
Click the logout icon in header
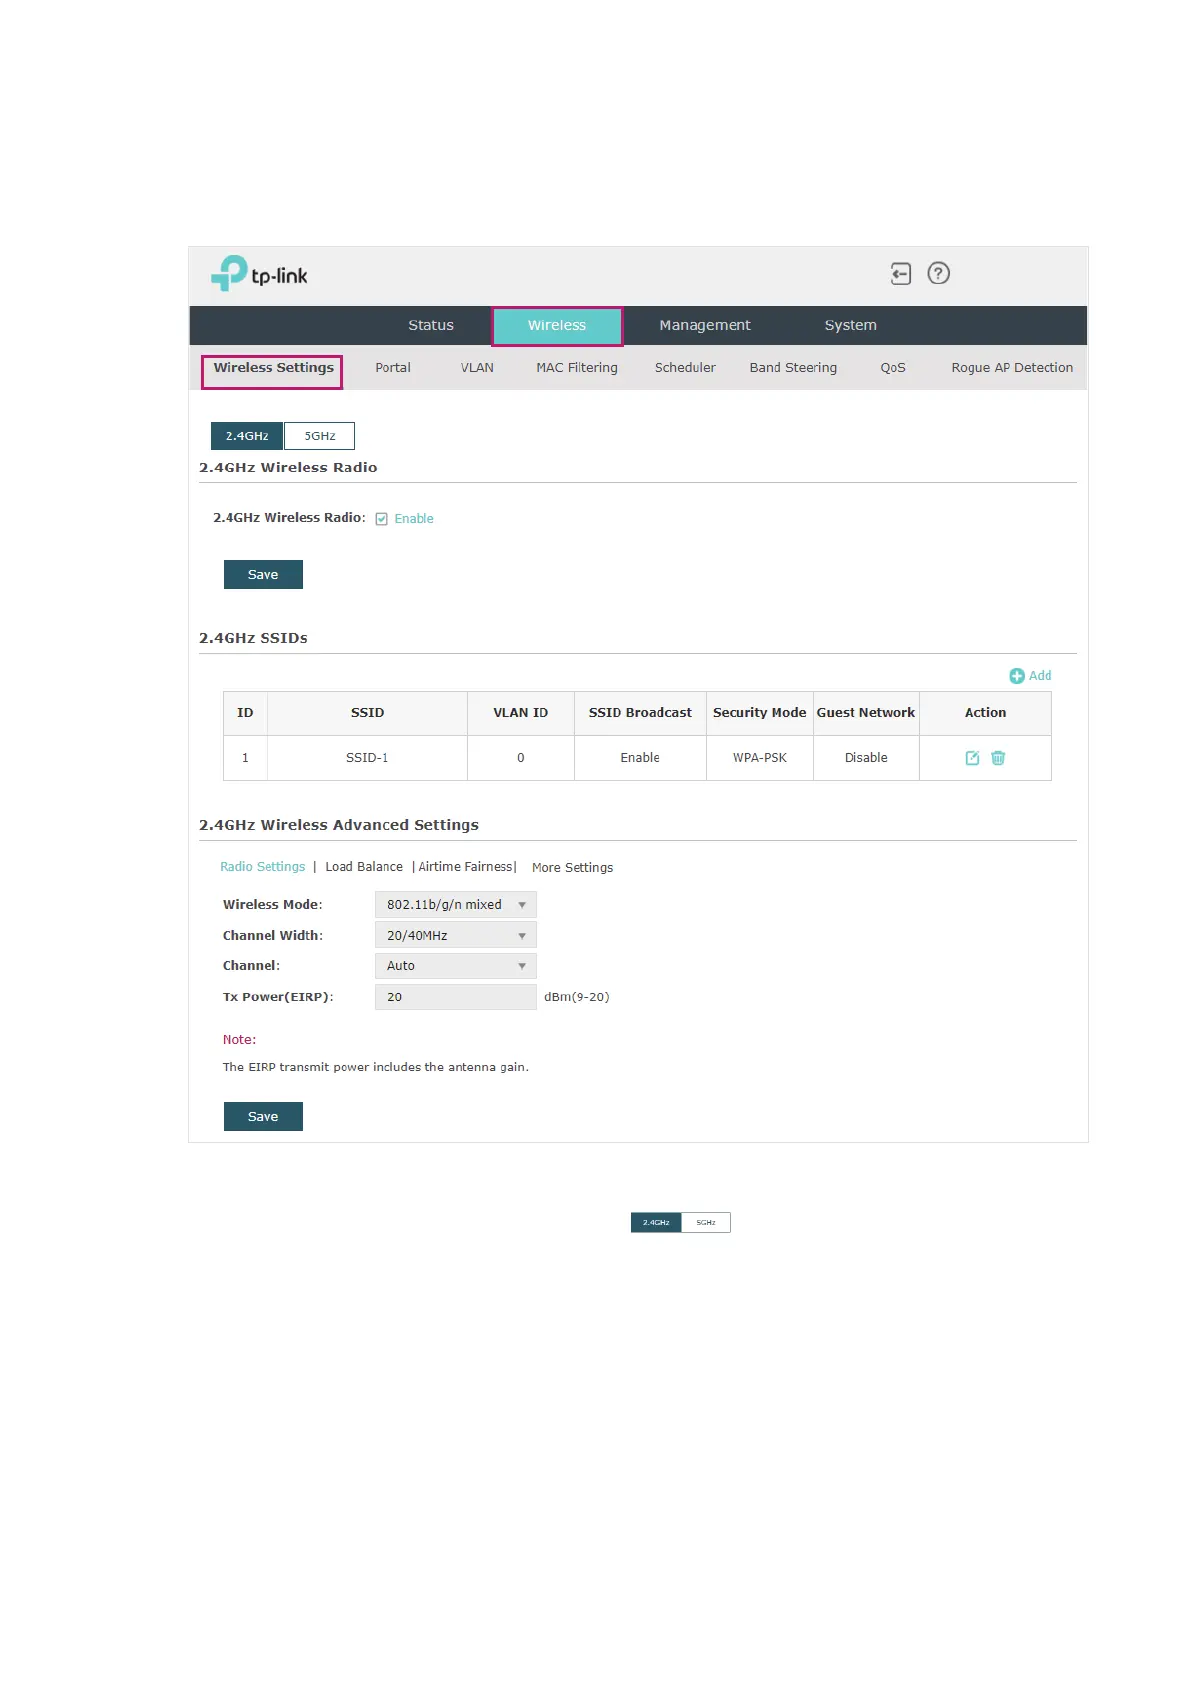tap(900, 273)
